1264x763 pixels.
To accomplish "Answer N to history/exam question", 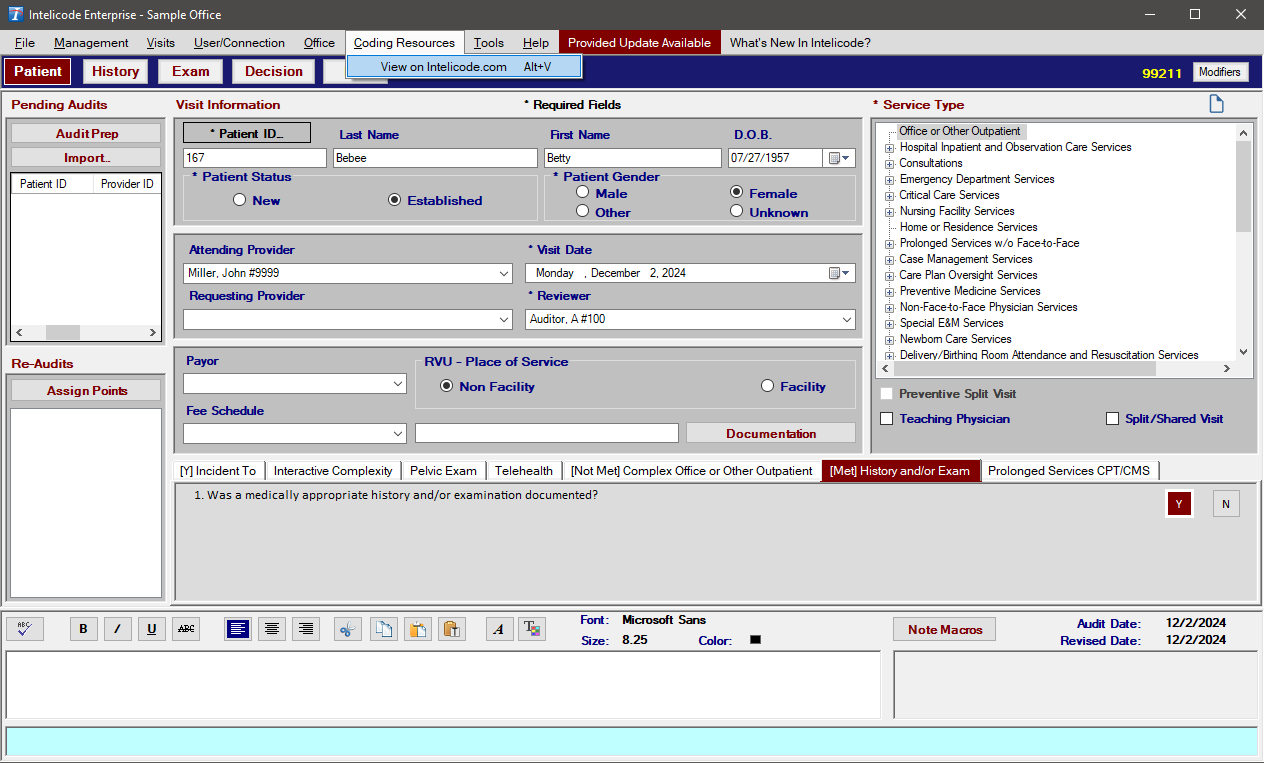I will point(1226,504).
